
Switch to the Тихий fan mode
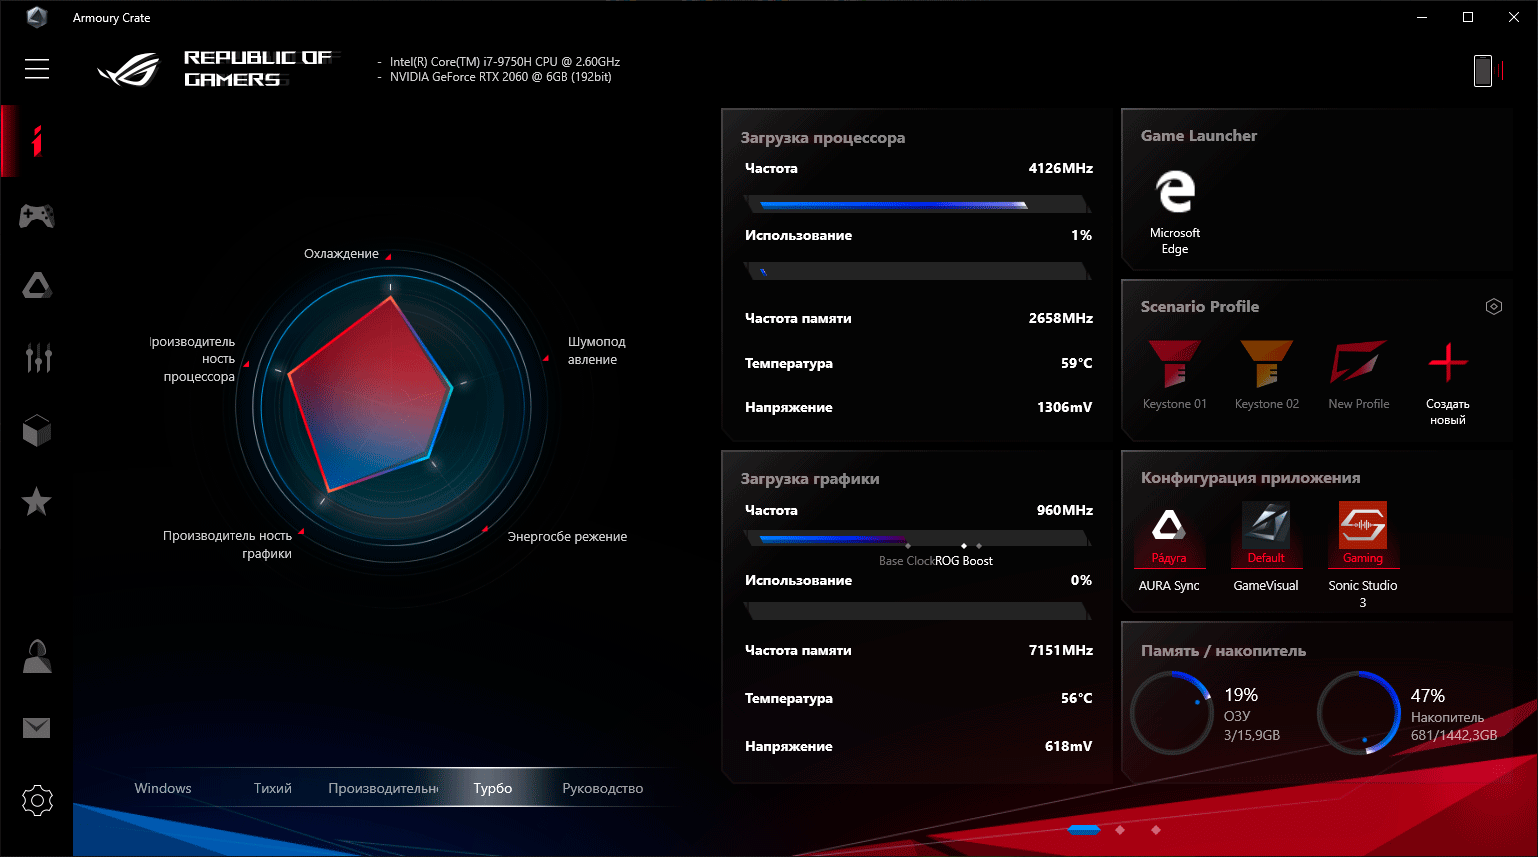point(273,788)
